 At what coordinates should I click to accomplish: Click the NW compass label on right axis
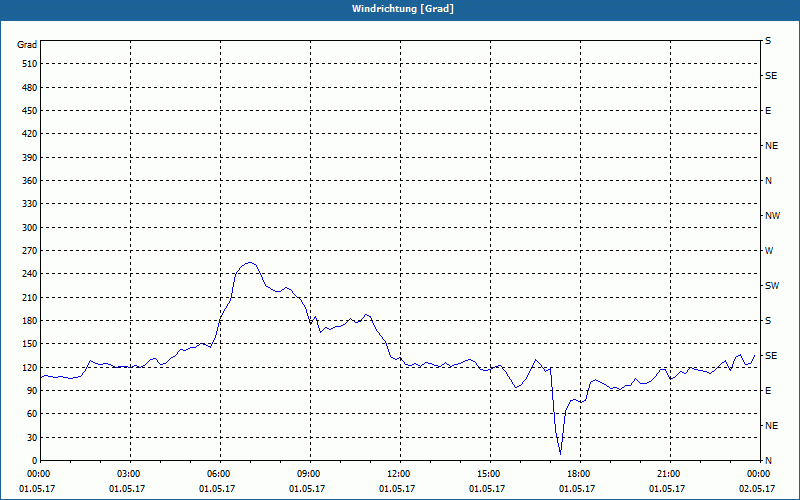tap(772, 216)
